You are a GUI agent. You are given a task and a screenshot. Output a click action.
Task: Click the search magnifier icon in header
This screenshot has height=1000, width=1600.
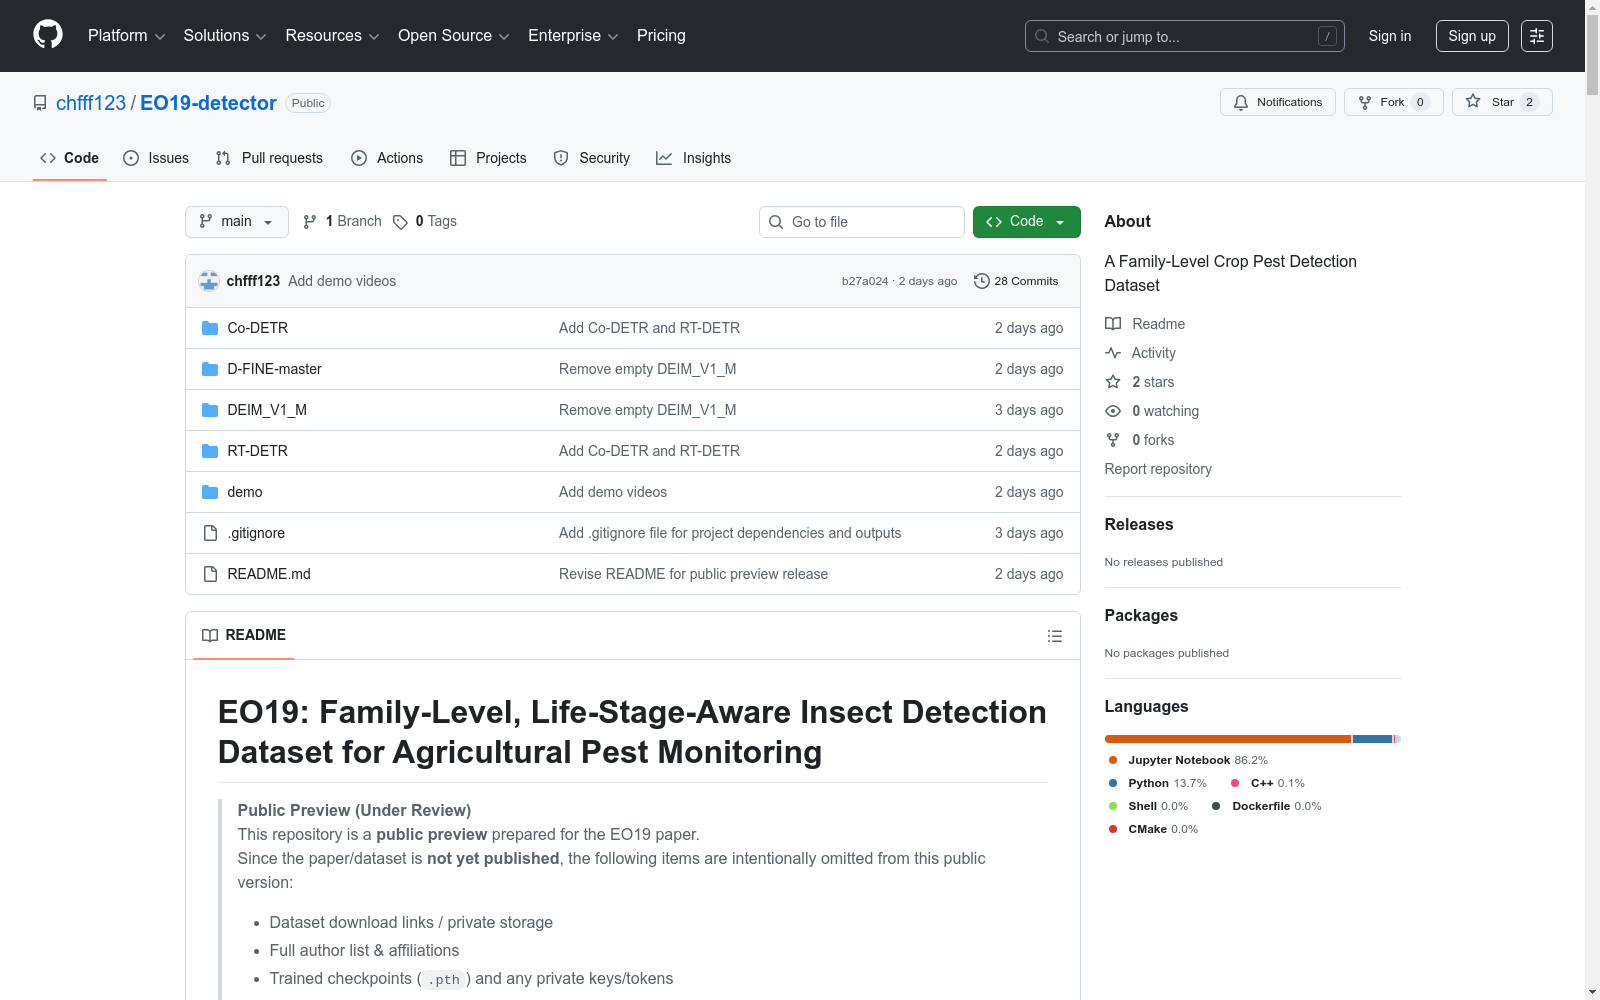1042,36
